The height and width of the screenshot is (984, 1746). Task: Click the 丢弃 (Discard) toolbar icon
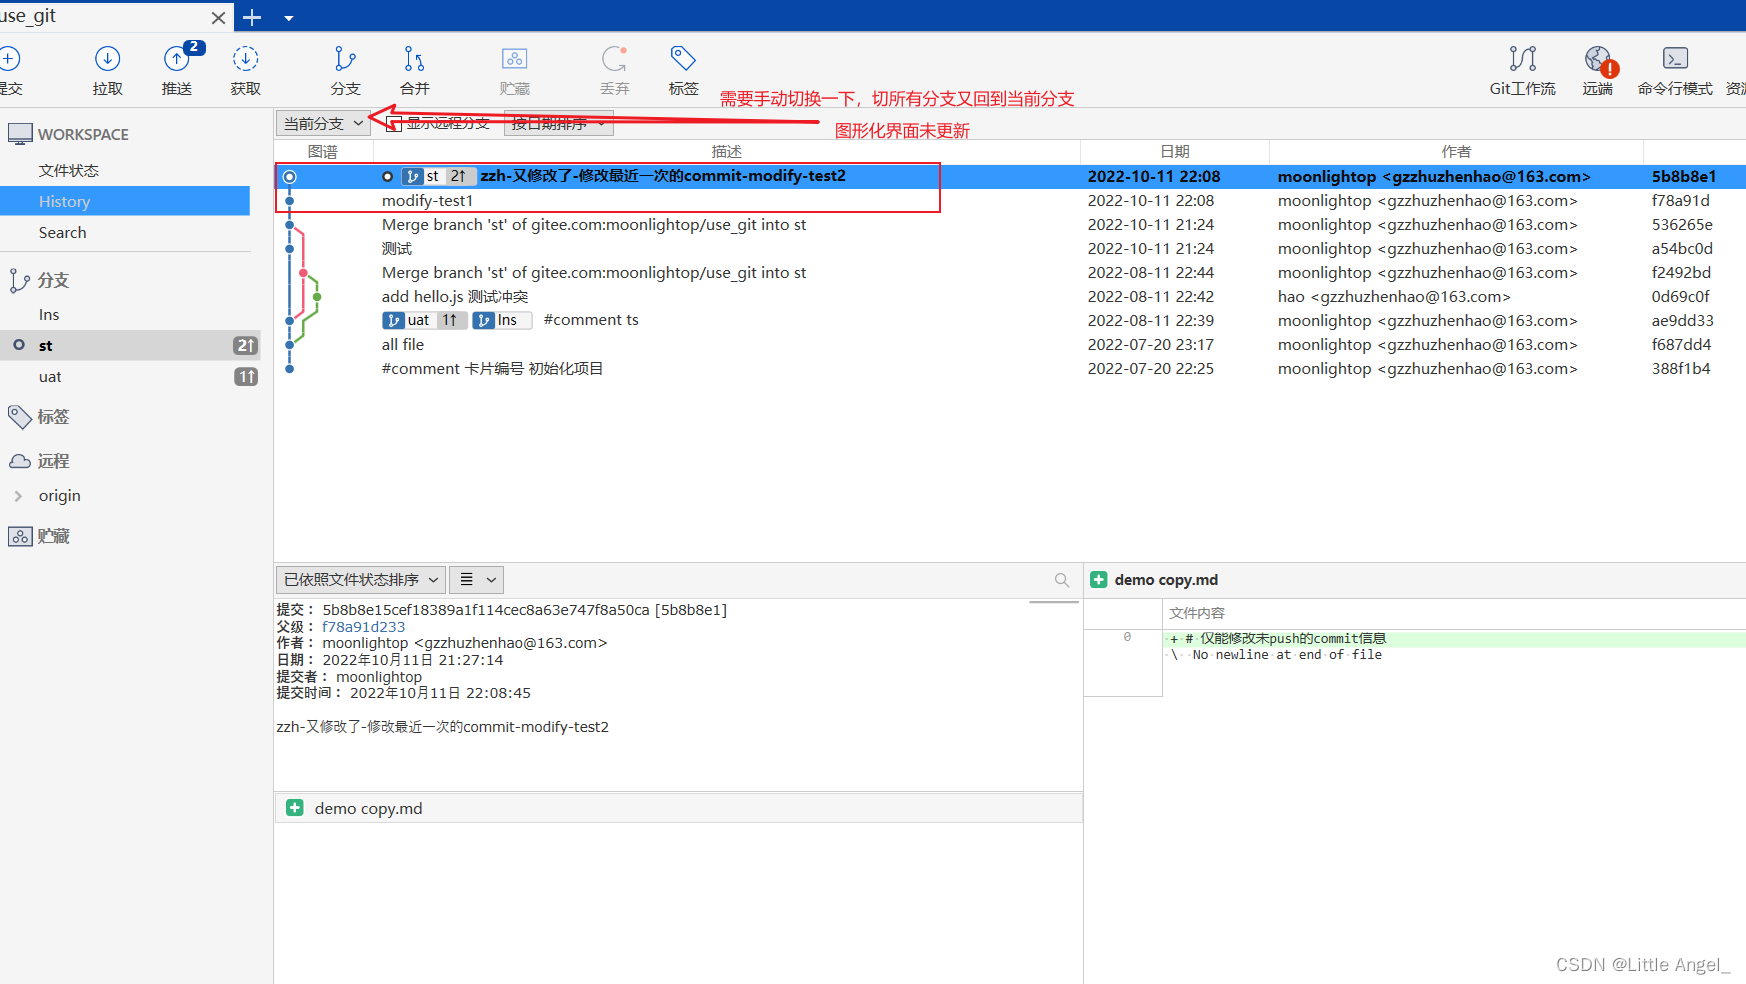(614, 59)
